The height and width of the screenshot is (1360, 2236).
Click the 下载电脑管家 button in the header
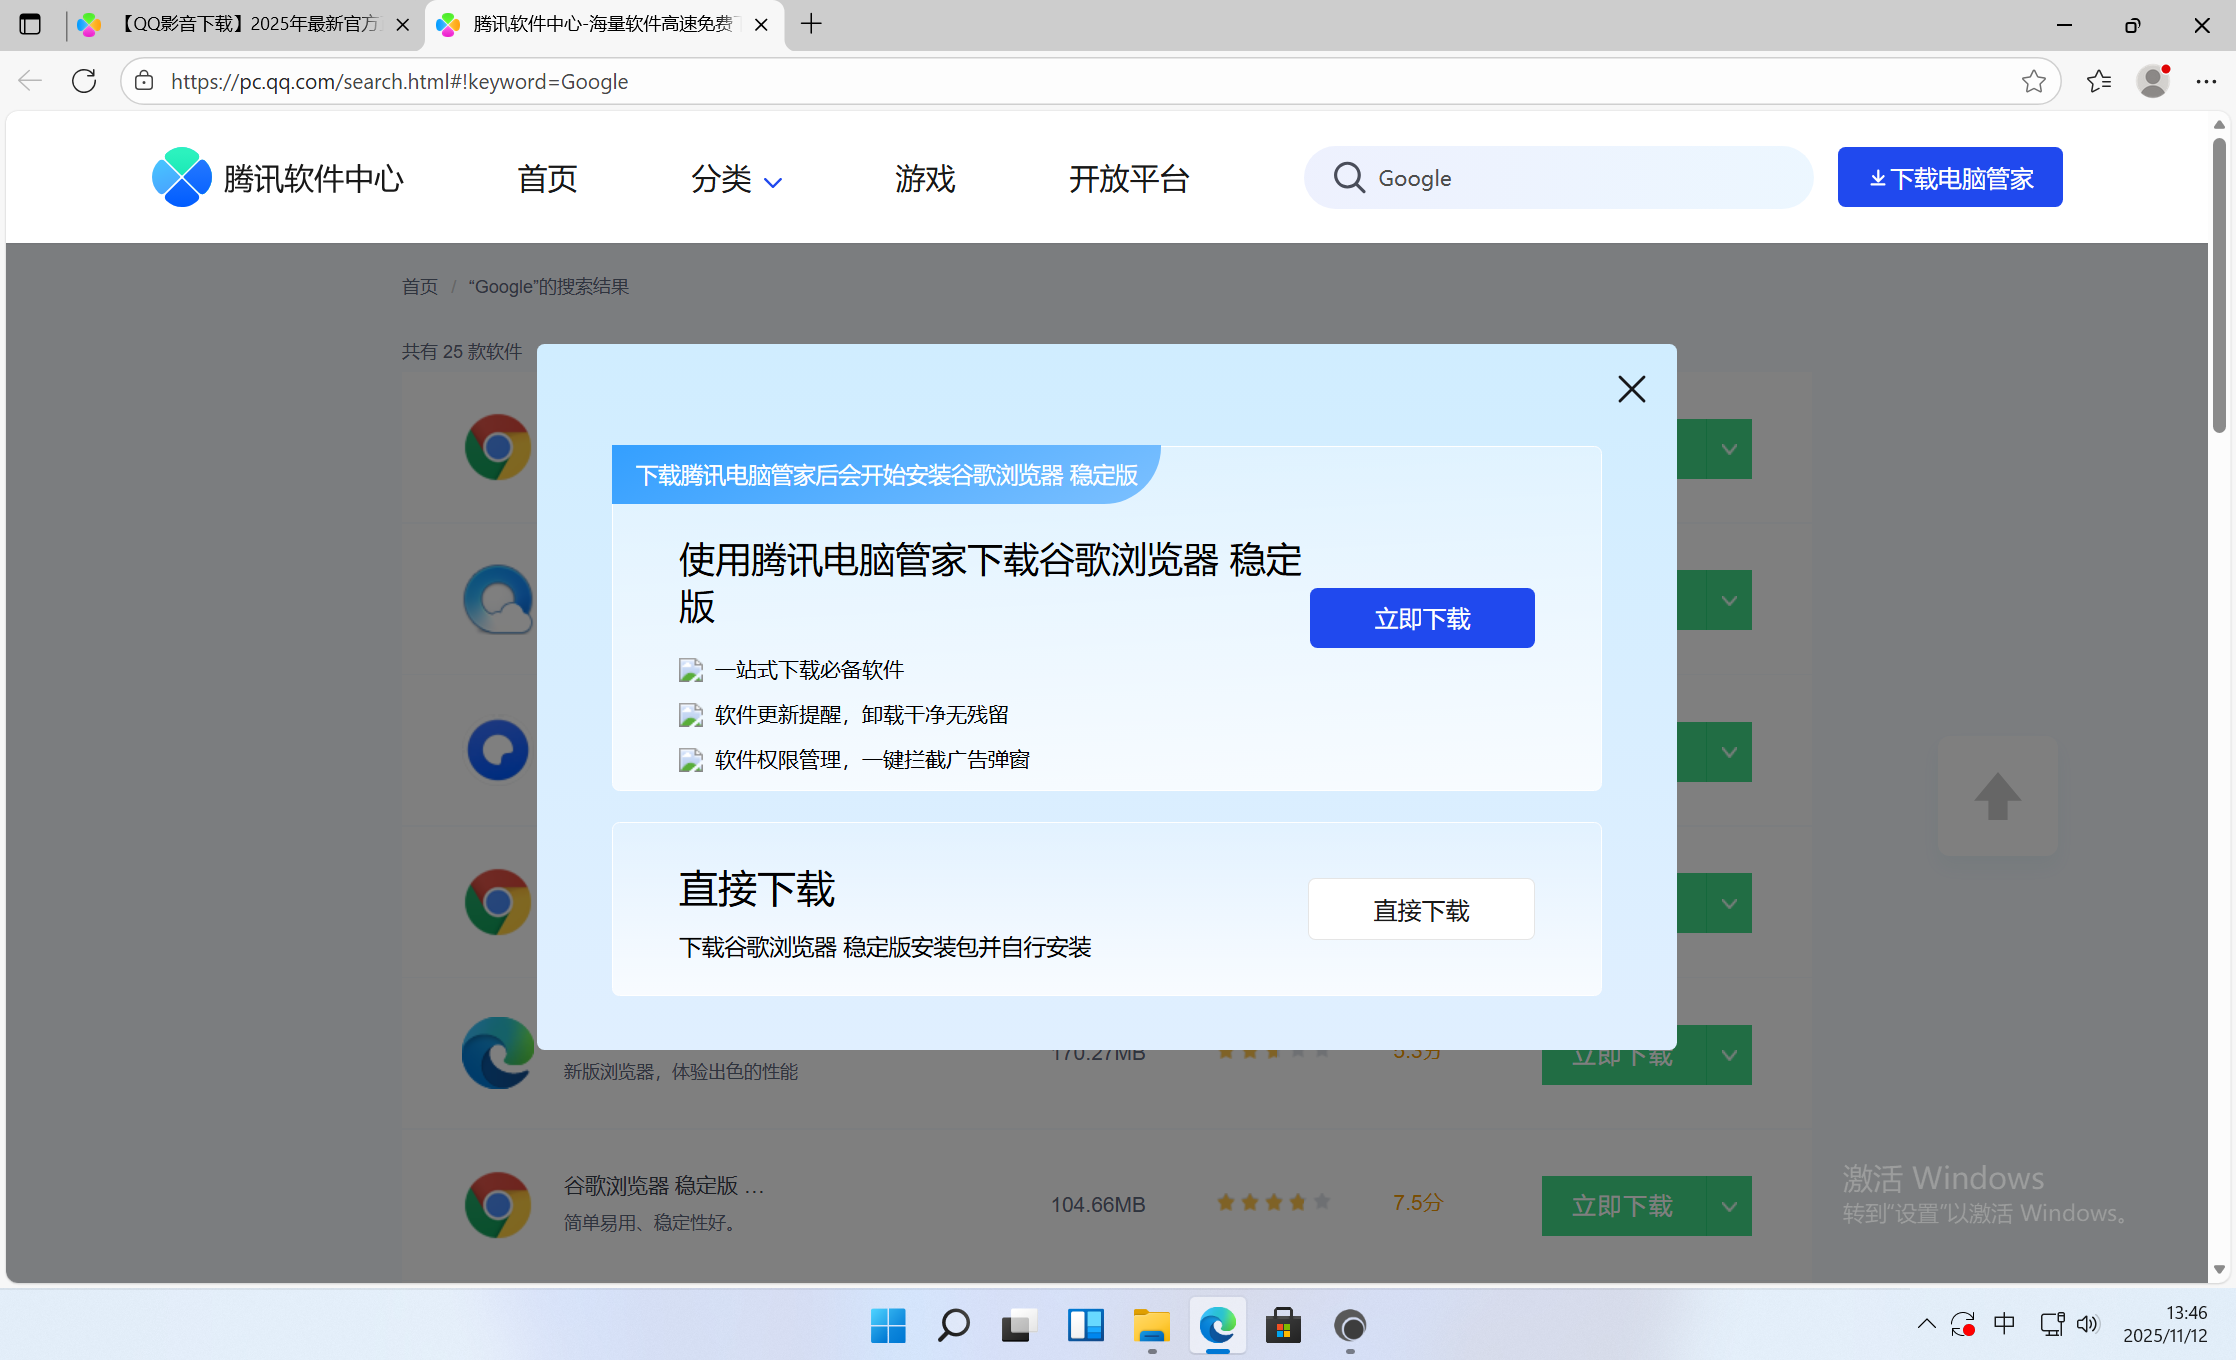pyautogui.click(x=1949, y=178)
